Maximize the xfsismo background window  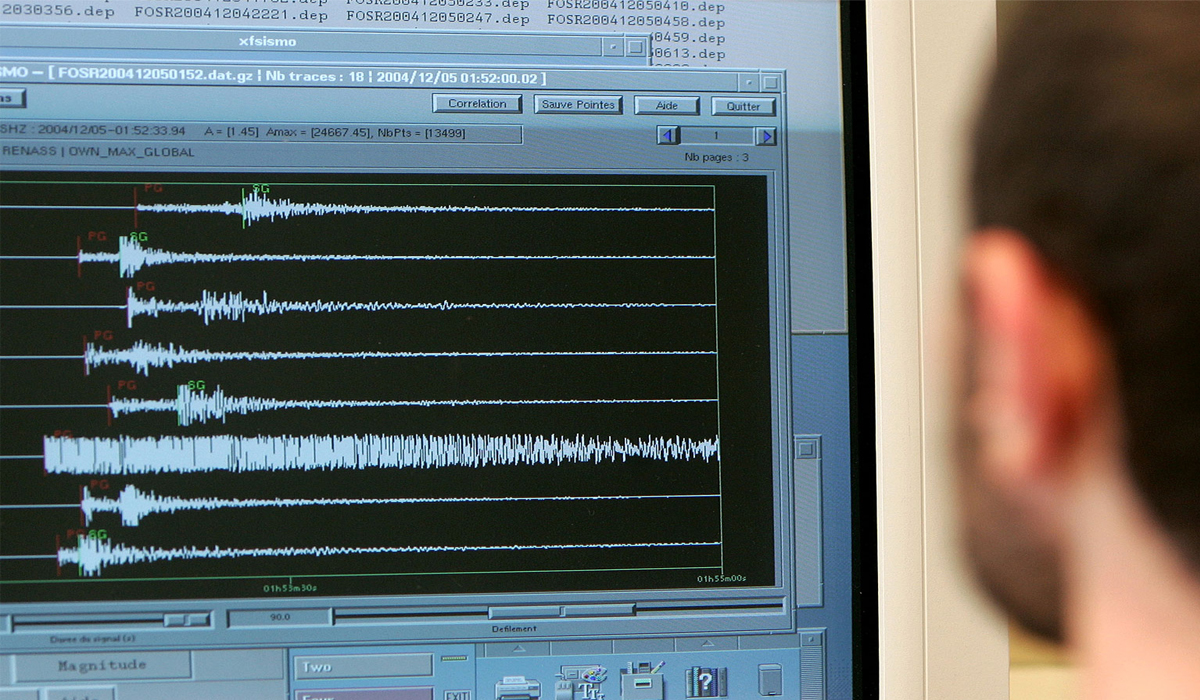(x=636, y=47)
